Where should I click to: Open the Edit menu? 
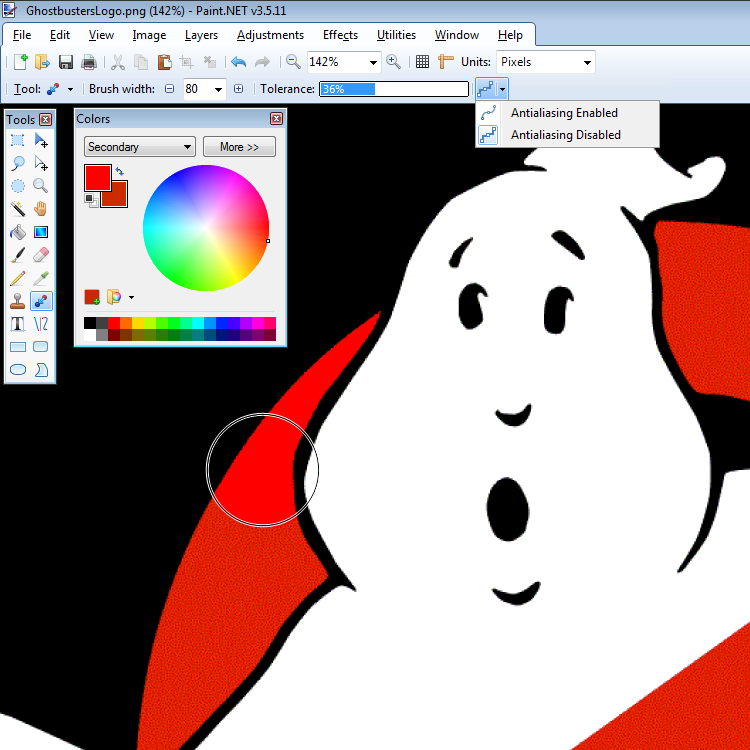coord(60,35)
